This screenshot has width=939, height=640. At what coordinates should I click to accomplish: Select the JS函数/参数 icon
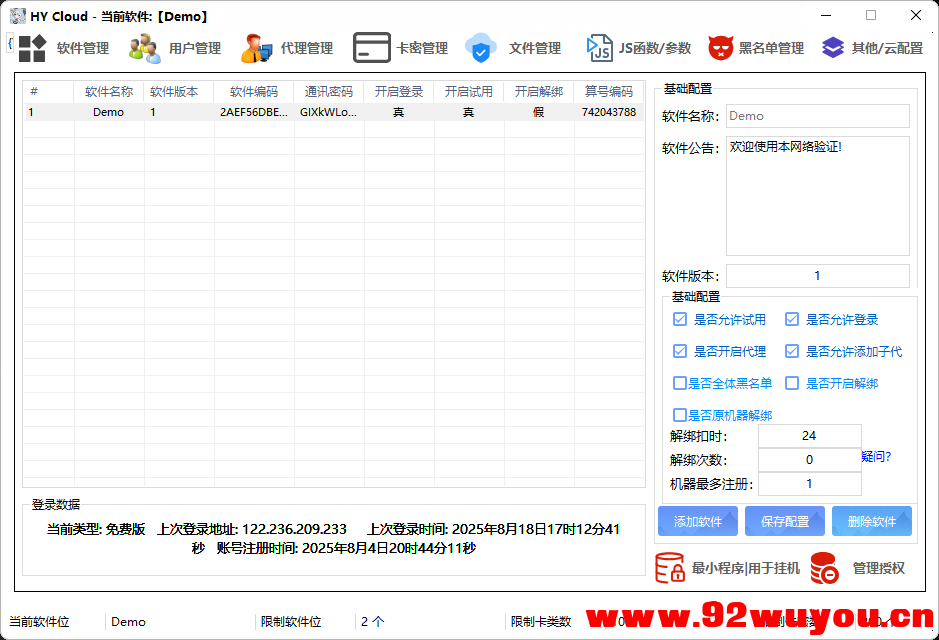point(599,47)
